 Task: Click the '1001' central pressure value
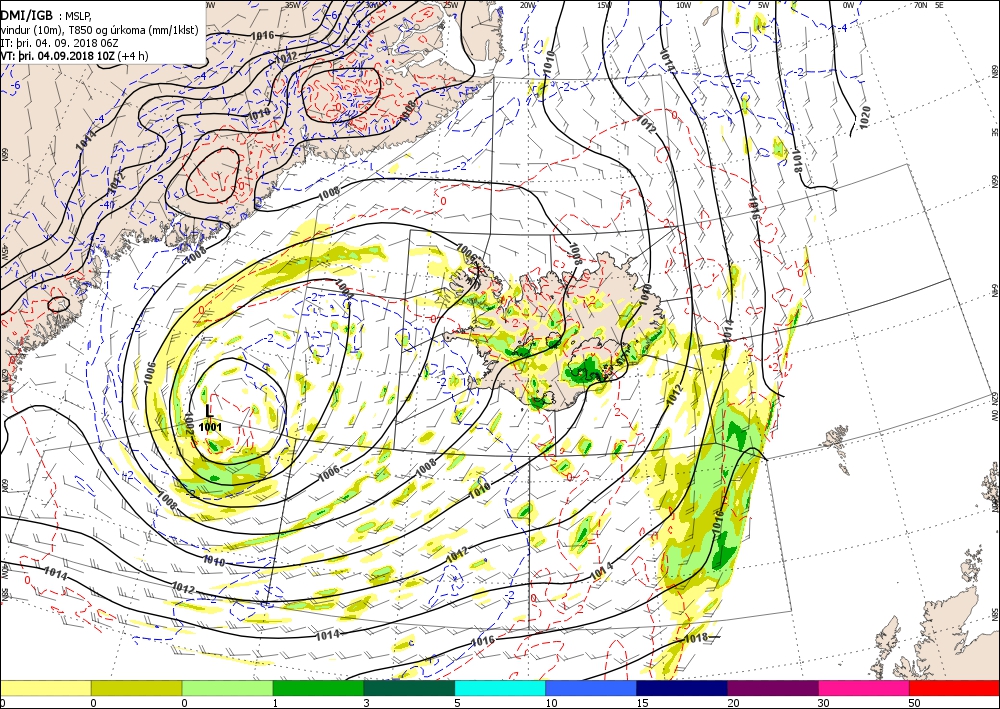pos(210,427)
